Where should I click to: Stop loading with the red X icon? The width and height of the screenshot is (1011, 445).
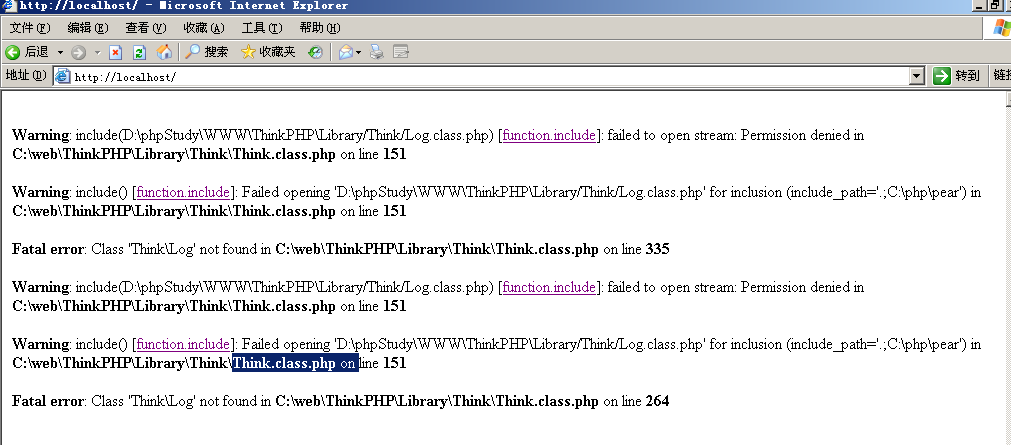pyautogui.click(x=115, y=52)
